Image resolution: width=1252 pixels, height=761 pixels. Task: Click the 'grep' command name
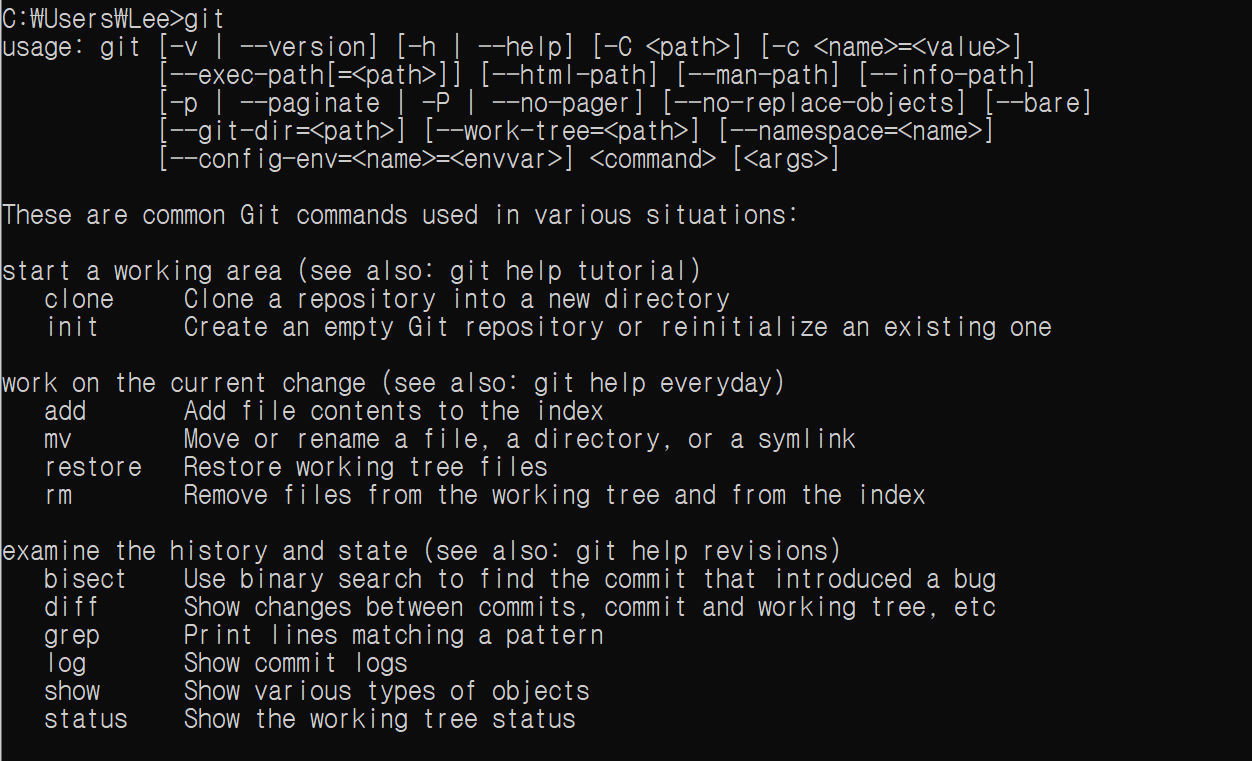pyautogui.click(x=72, y=635)
